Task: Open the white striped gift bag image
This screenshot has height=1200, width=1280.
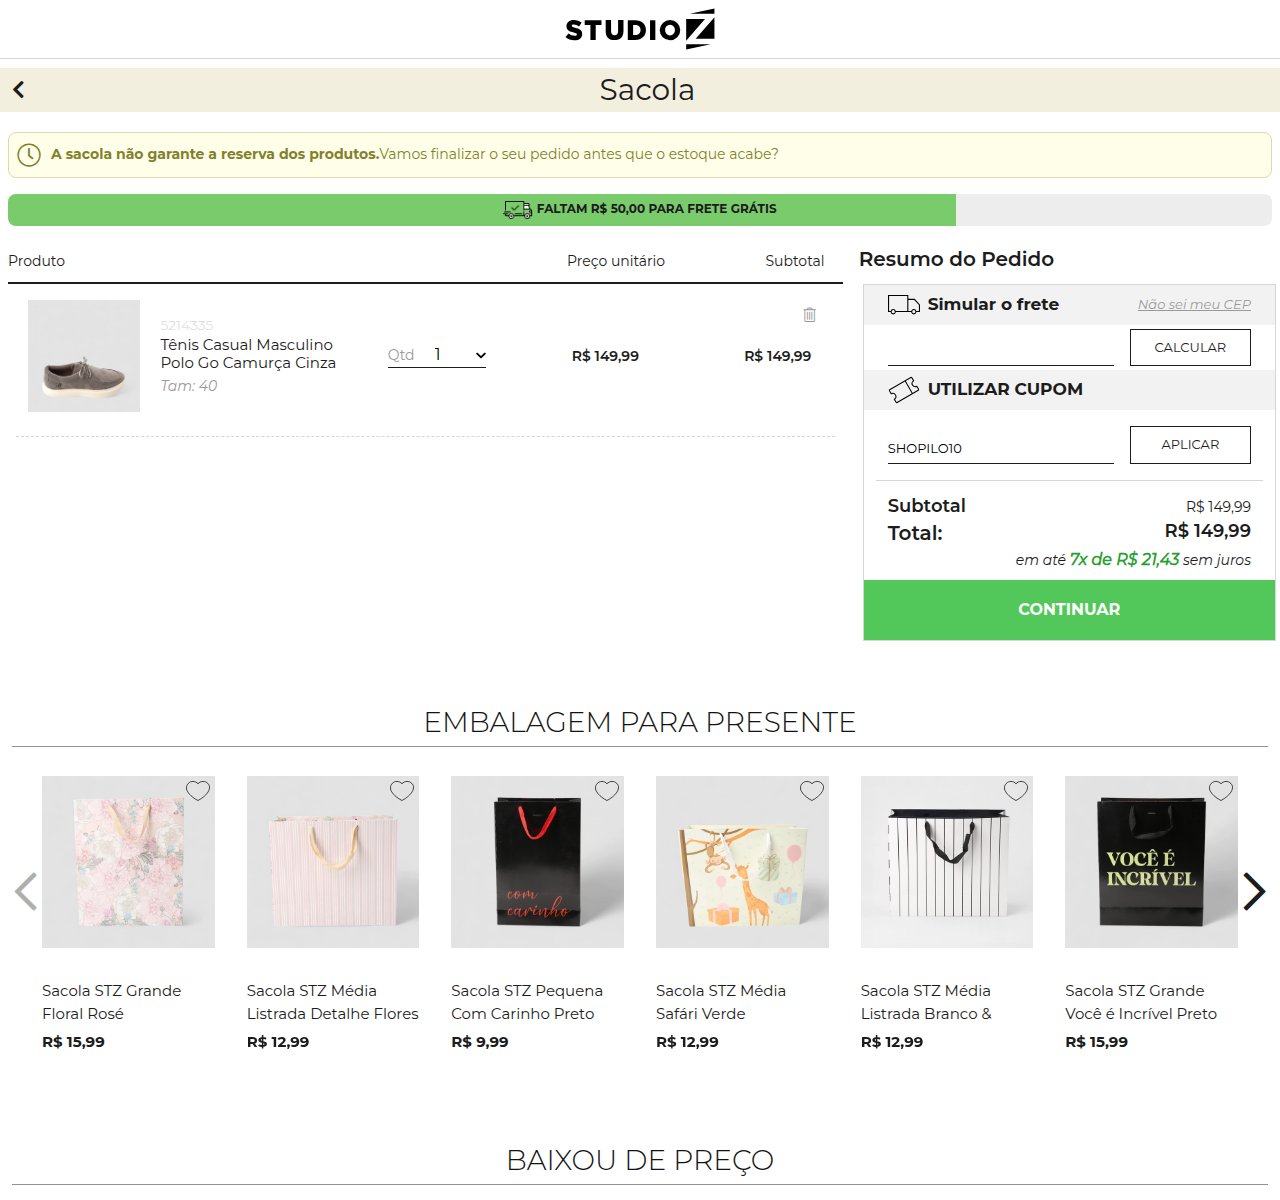Action: pos(947,862)
